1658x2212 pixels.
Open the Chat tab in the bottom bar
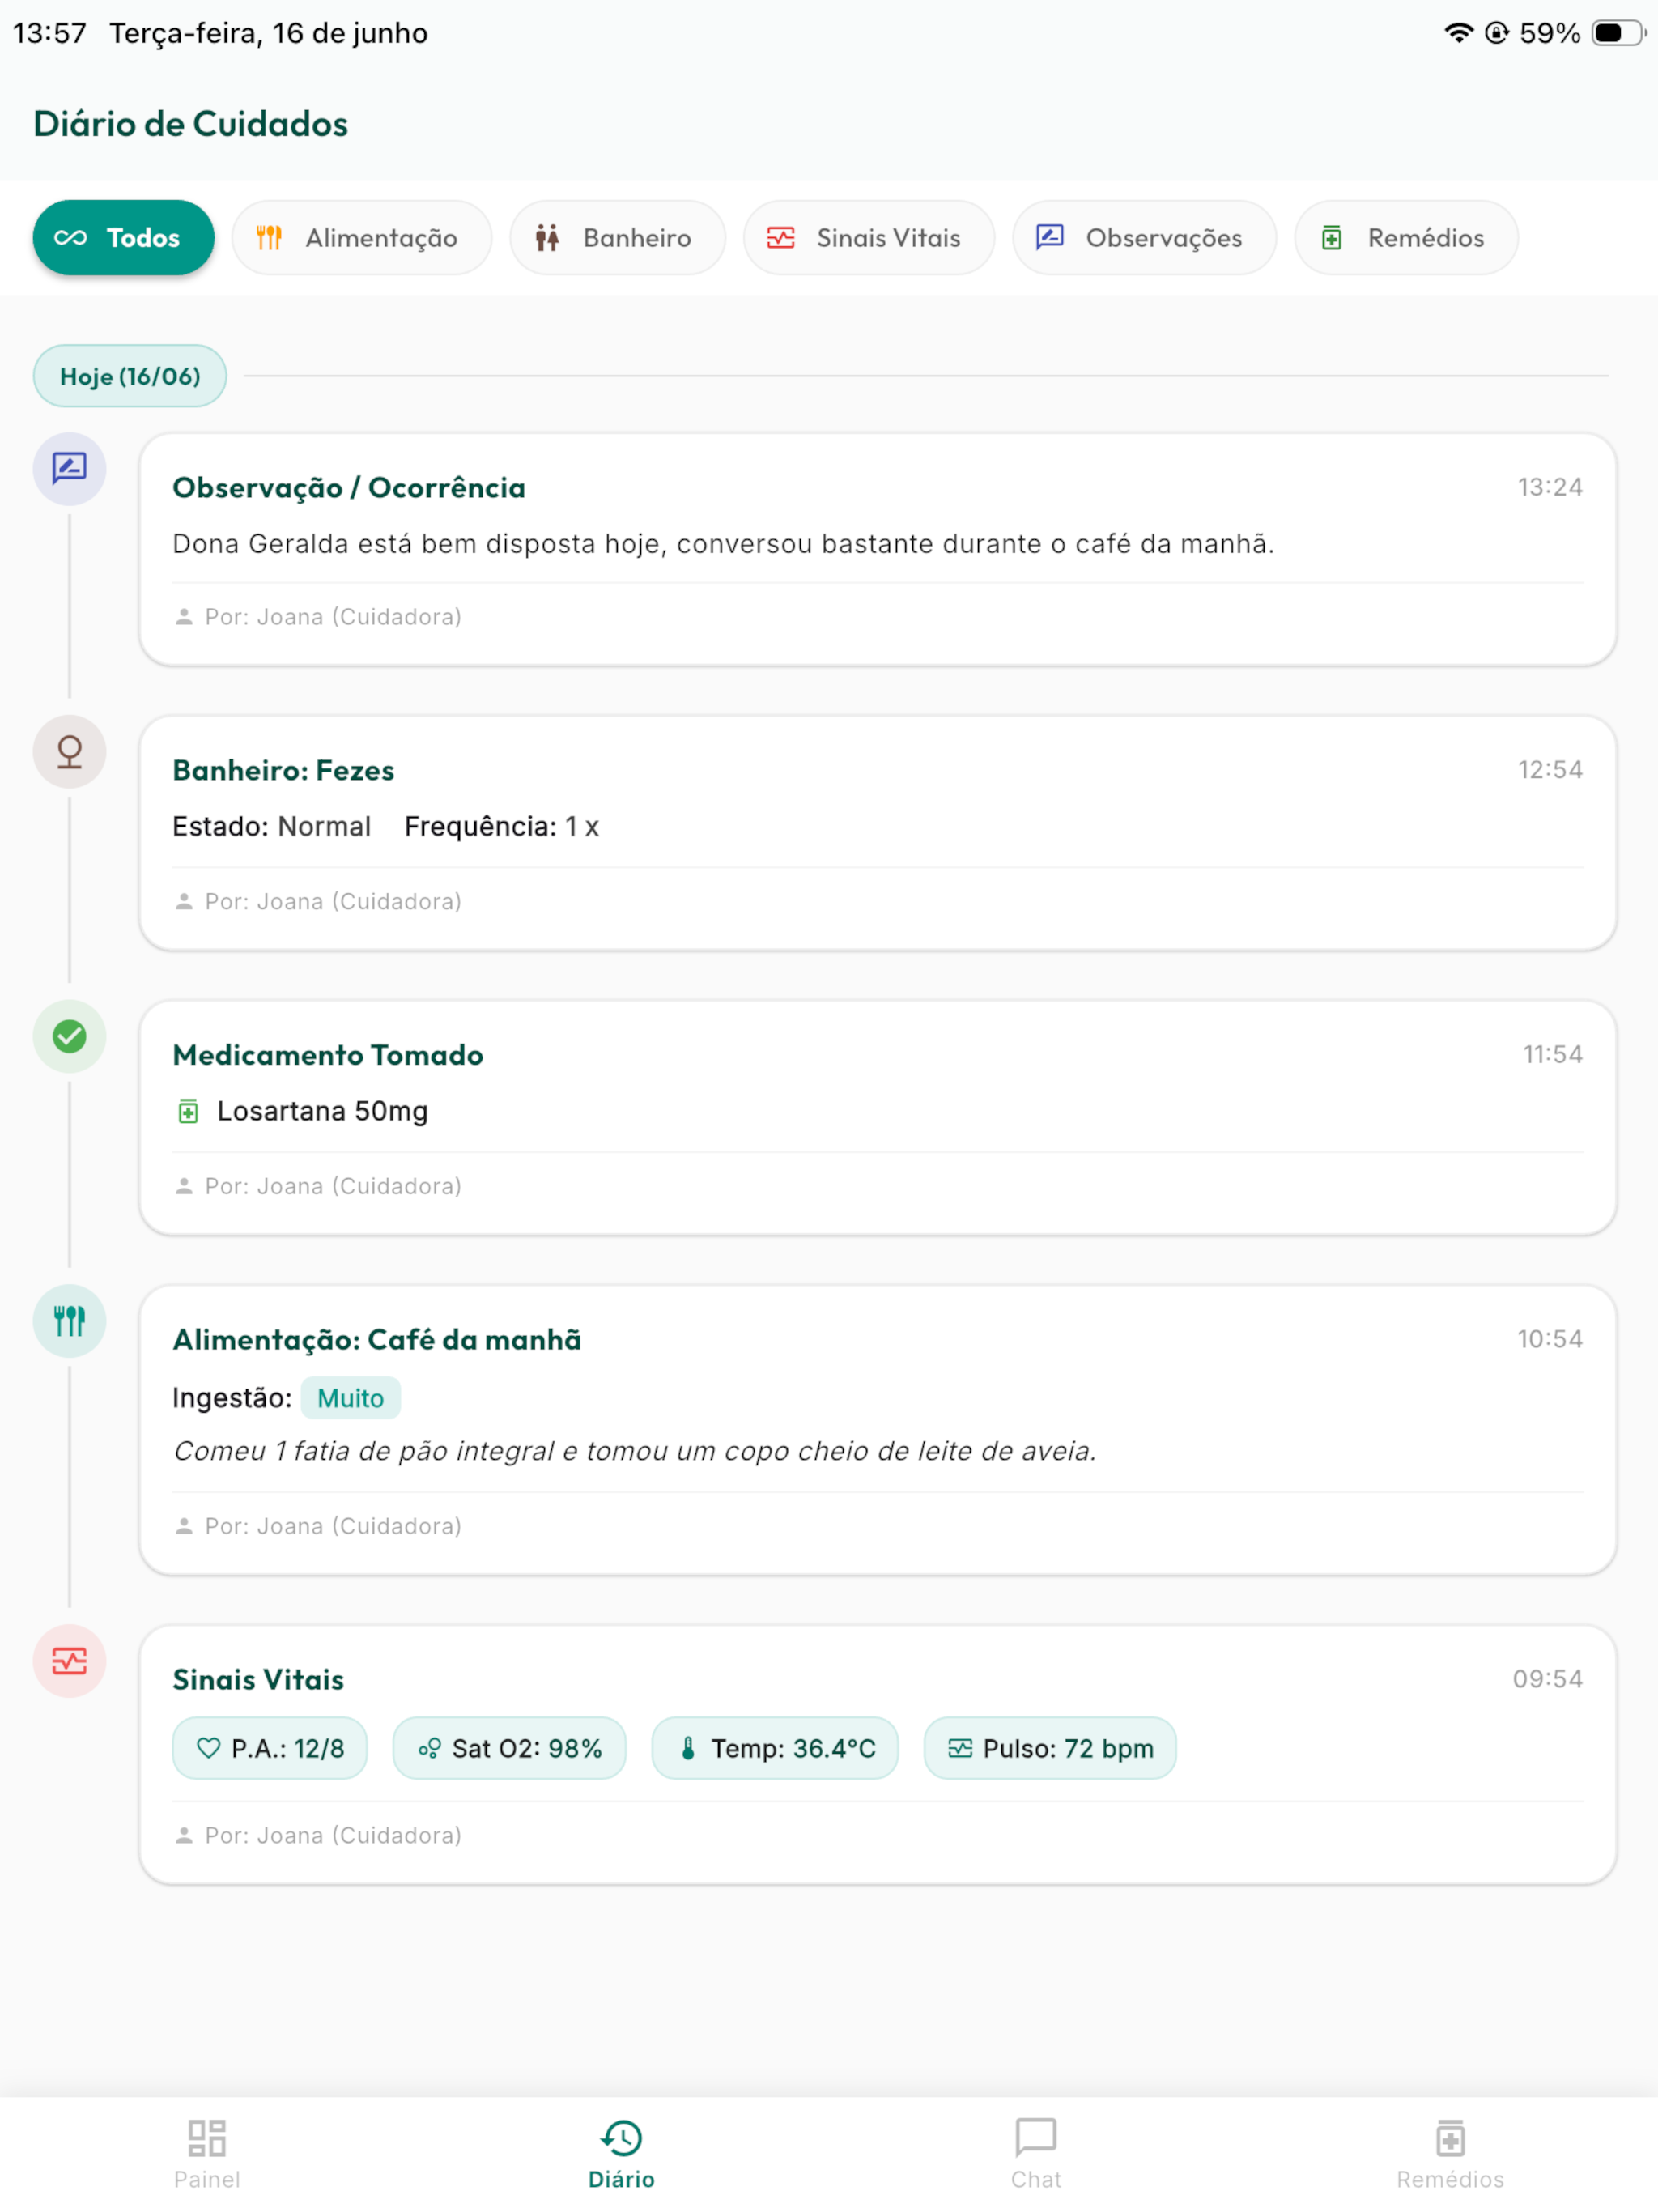coord(1036,2154)
